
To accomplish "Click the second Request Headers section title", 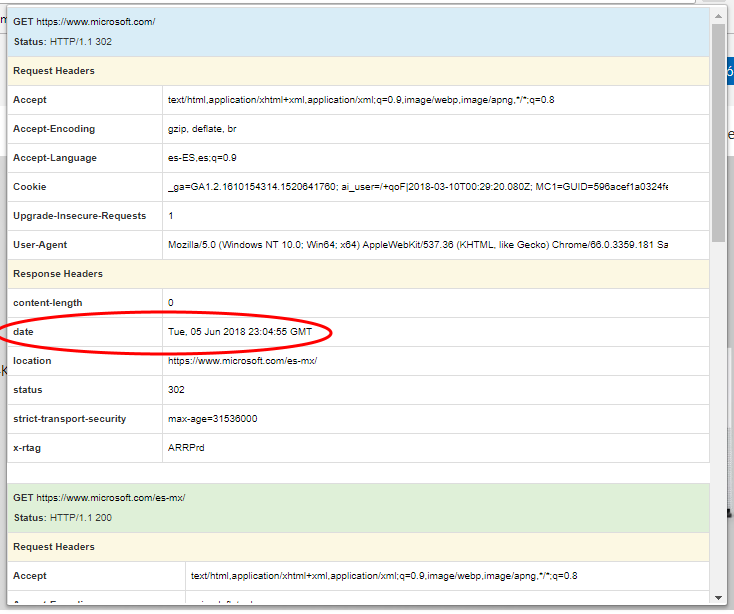I will (x=54, y=547).
